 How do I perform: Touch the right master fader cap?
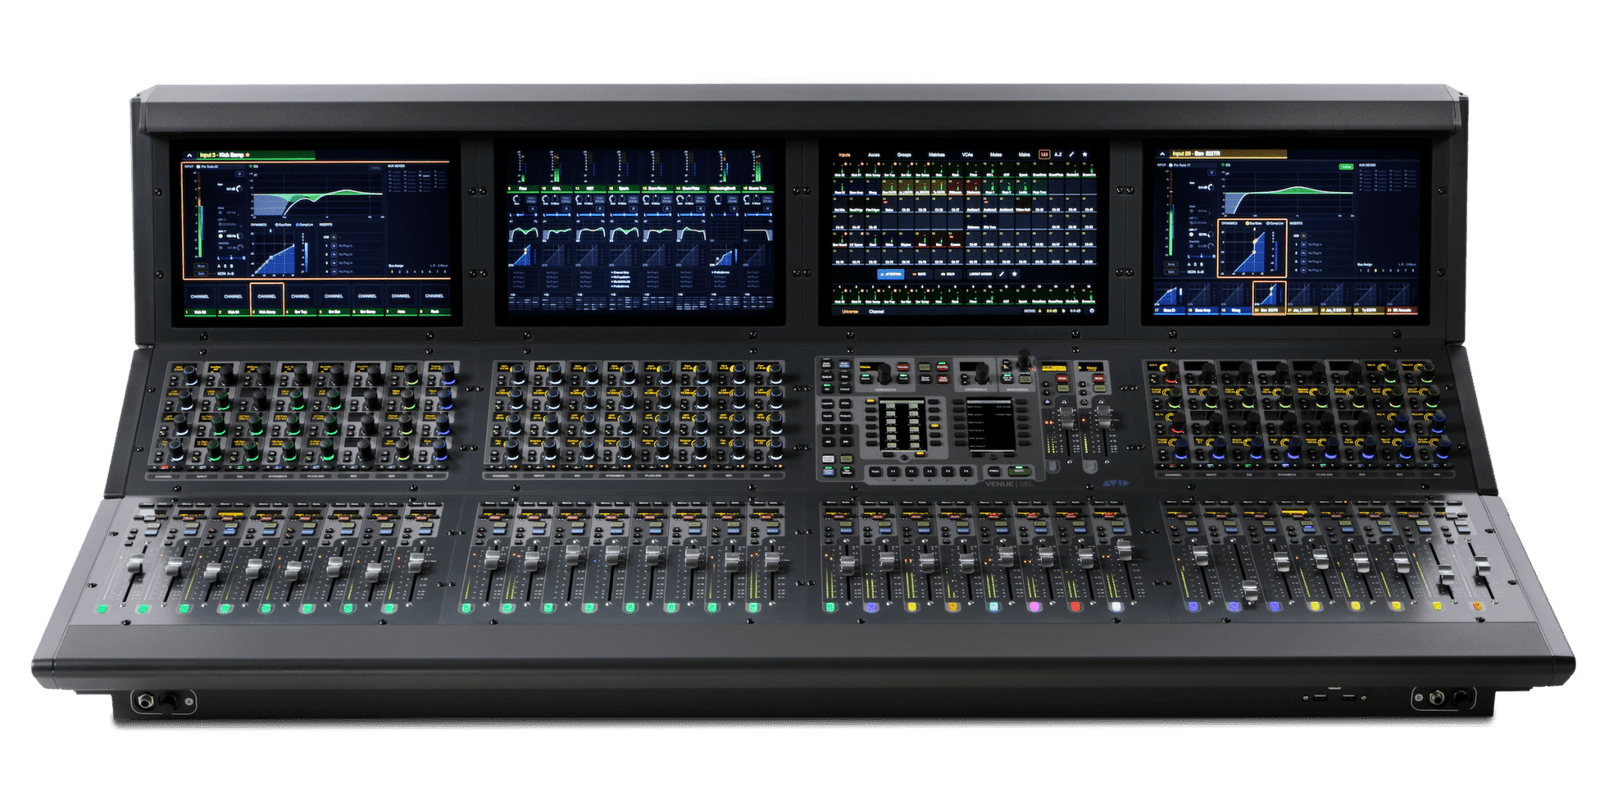point(1104,416)
